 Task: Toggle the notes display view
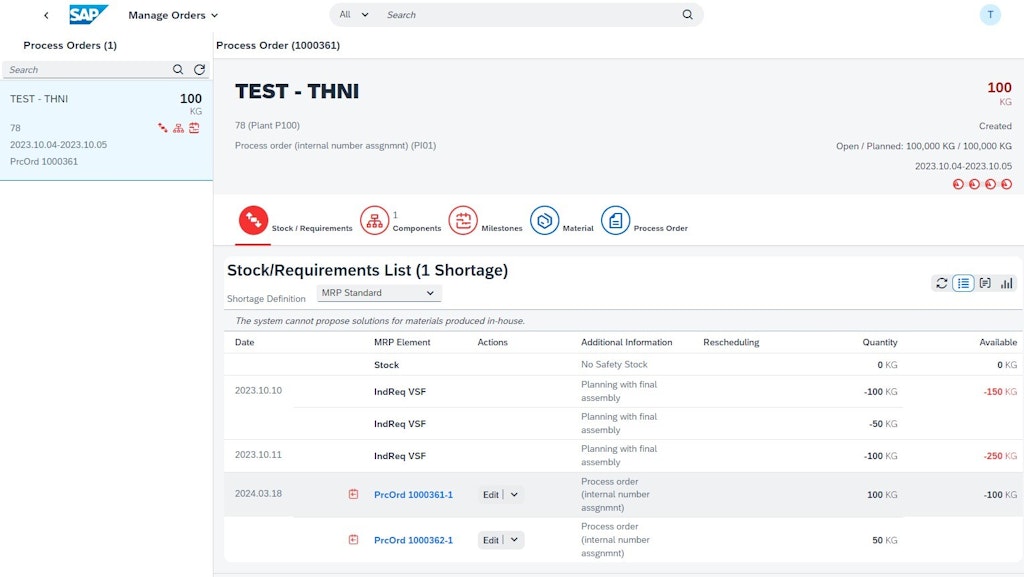click(985, 283)
